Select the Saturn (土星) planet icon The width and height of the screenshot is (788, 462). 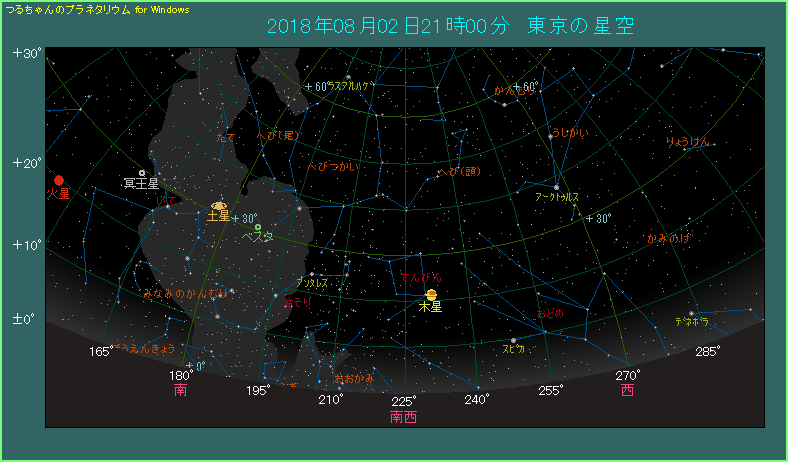click(x=219, y=205)
